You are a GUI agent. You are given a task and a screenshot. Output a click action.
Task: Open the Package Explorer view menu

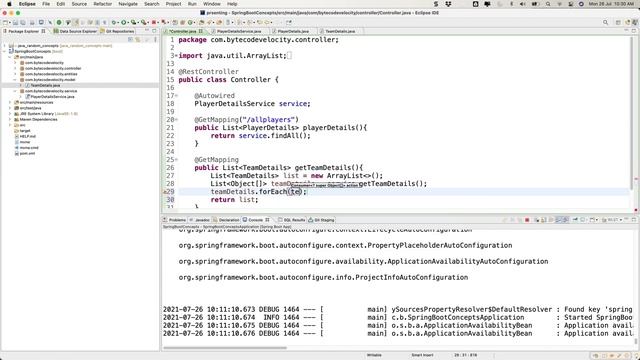point(155,40)
